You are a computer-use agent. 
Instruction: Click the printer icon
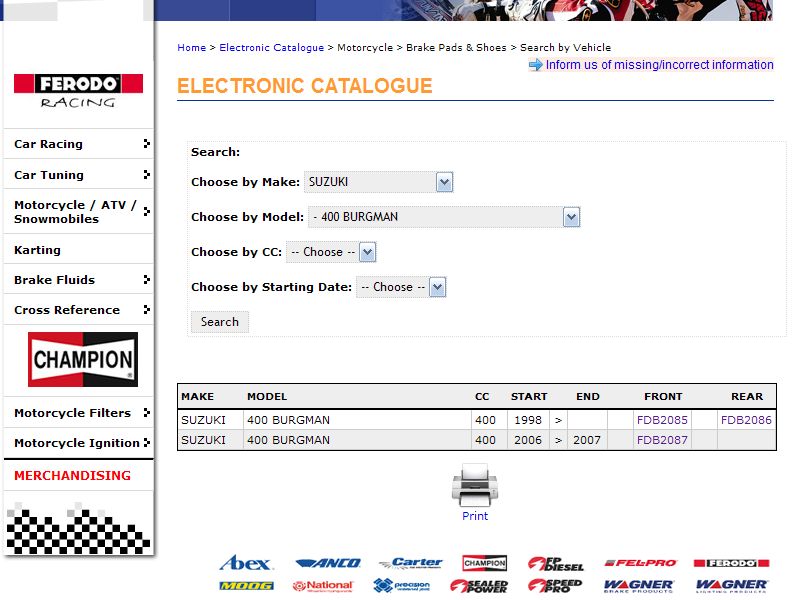coord(474,485)
